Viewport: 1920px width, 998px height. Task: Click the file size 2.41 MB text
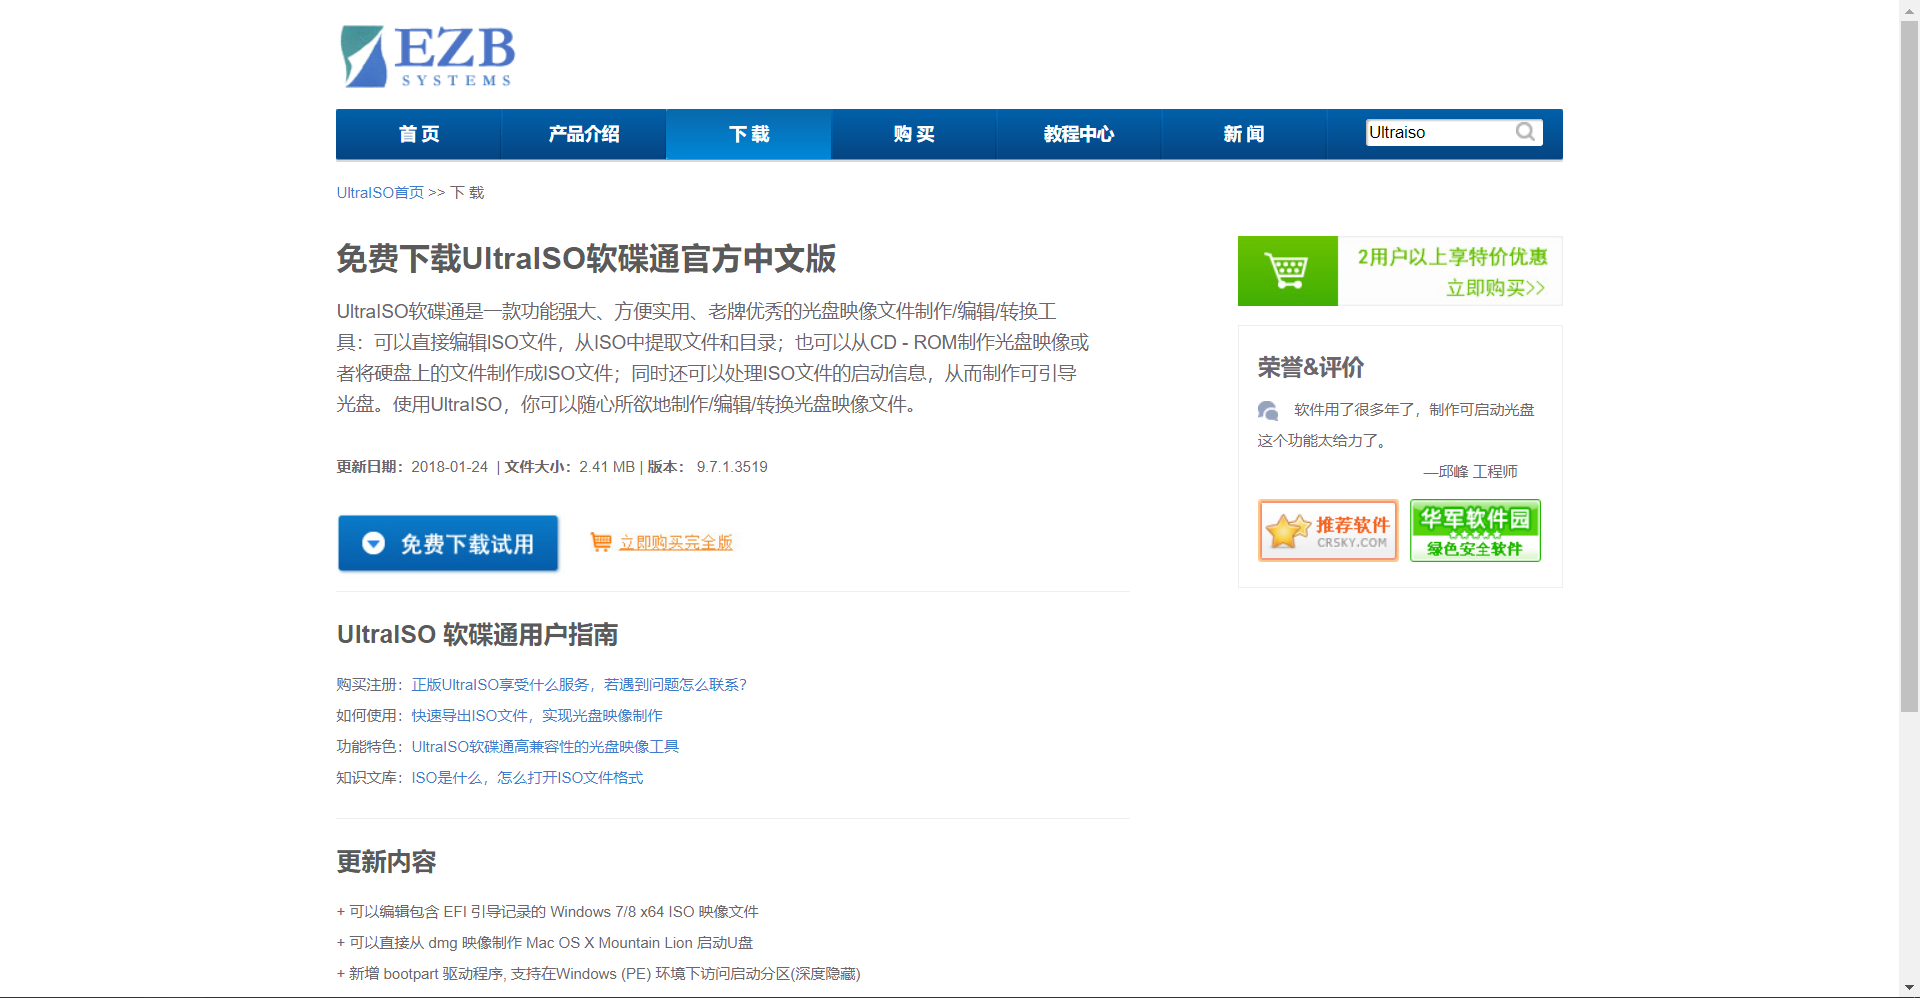607,467
